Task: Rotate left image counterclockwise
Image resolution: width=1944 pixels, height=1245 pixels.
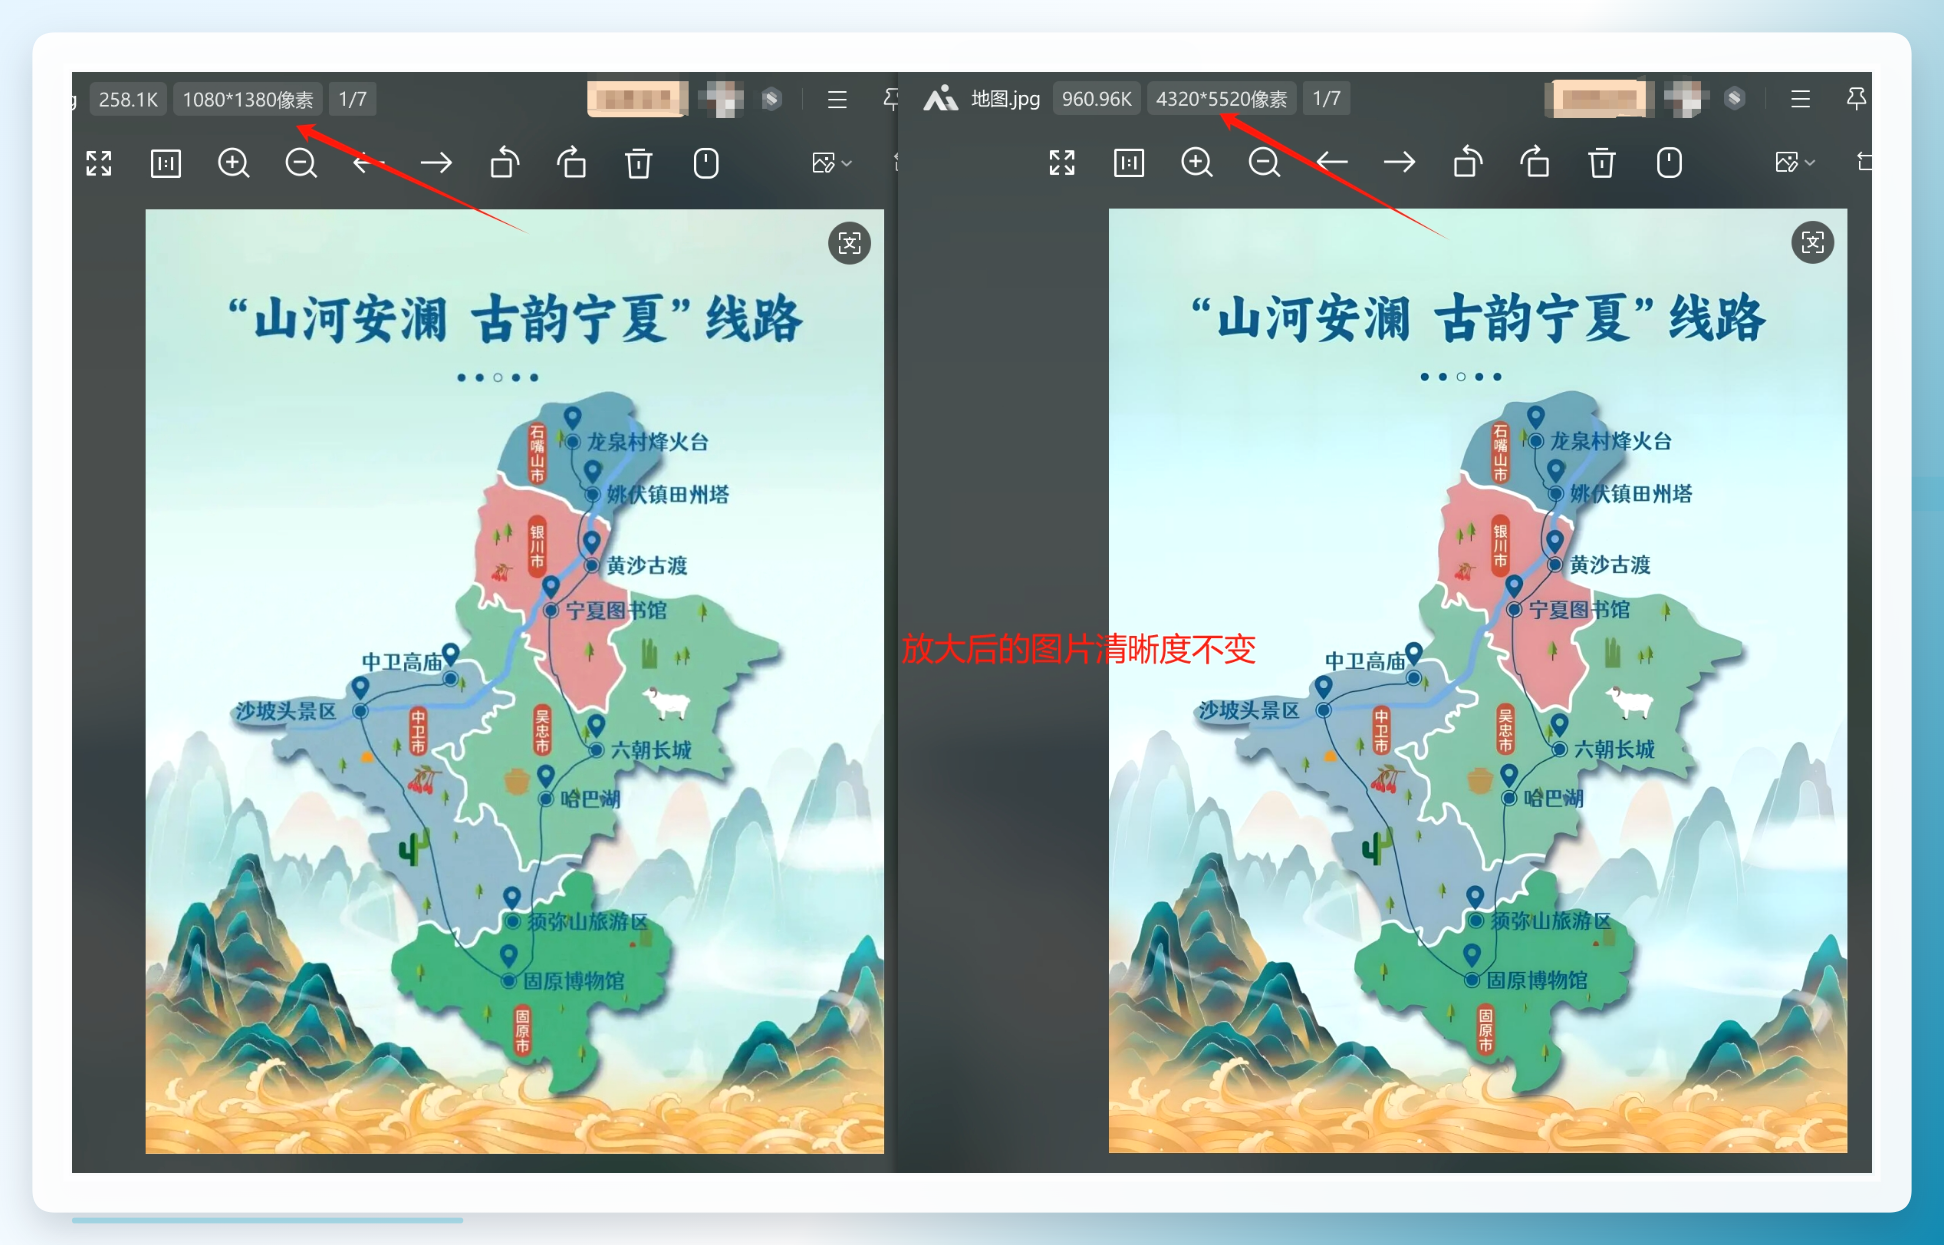Action: click(504, 163)
